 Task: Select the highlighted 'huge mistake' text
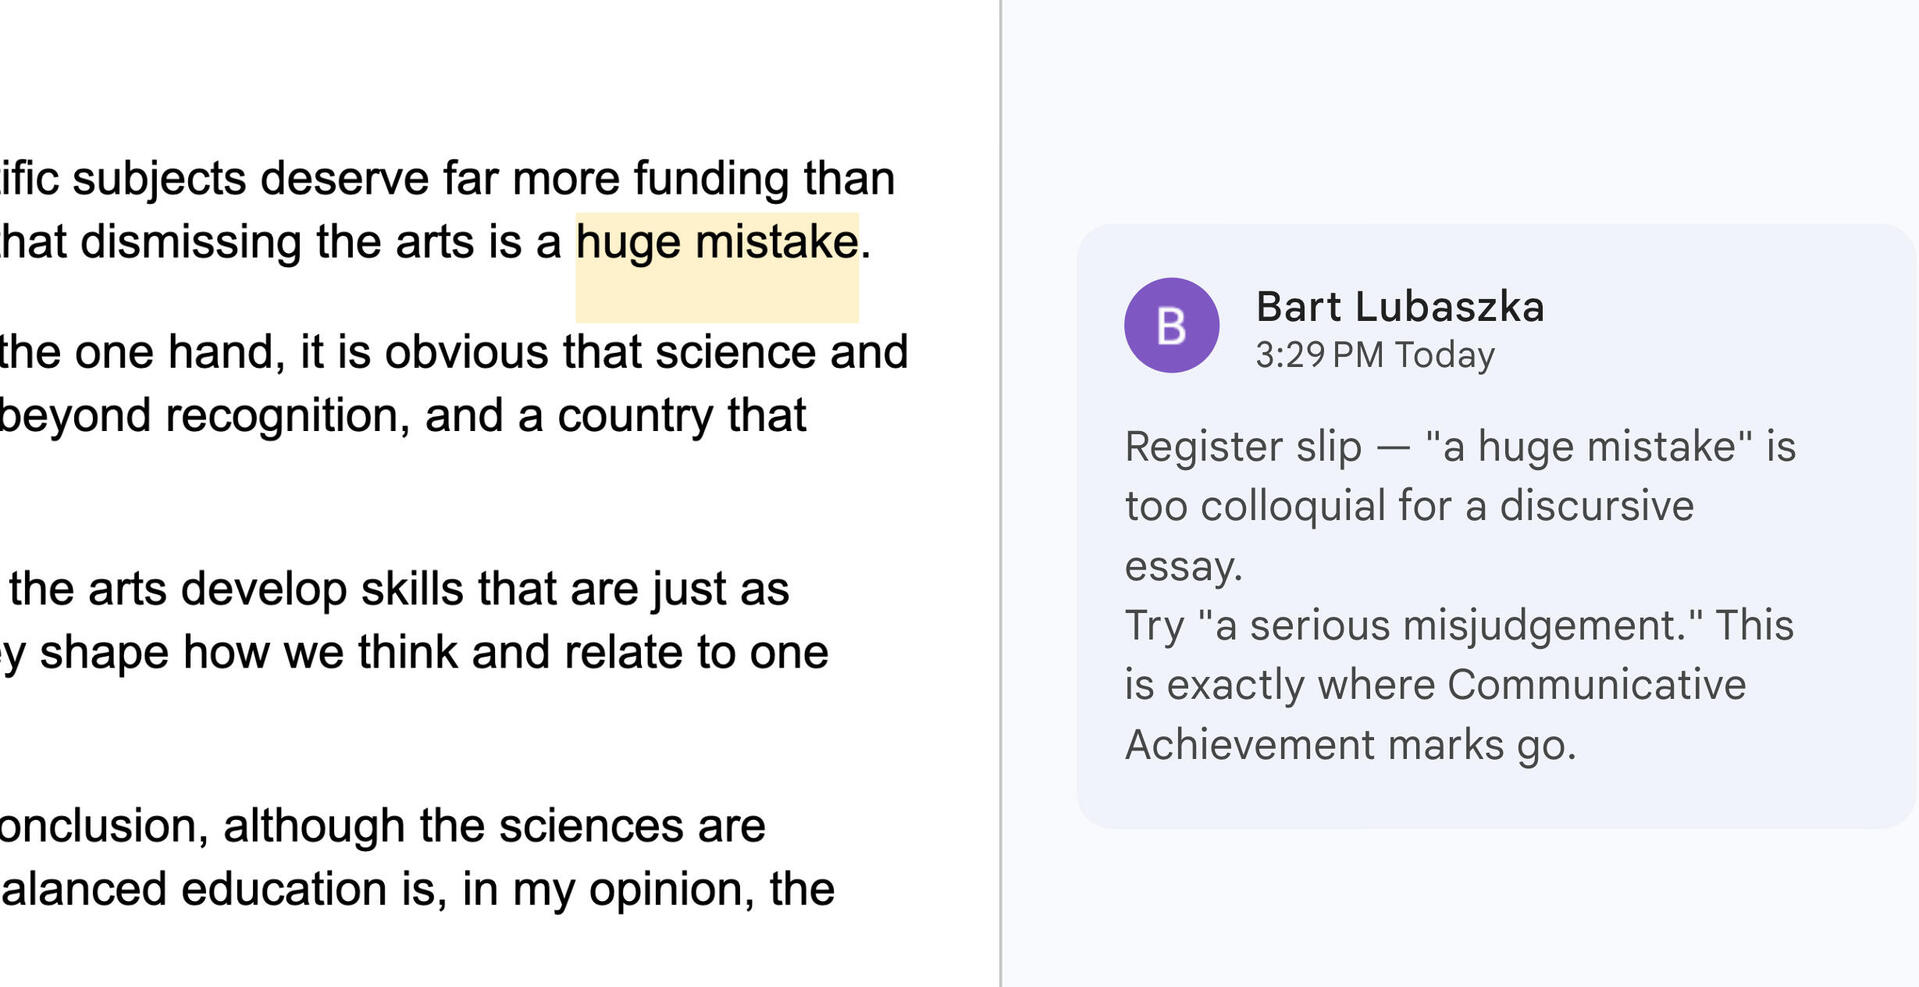[x=717, y=242]
